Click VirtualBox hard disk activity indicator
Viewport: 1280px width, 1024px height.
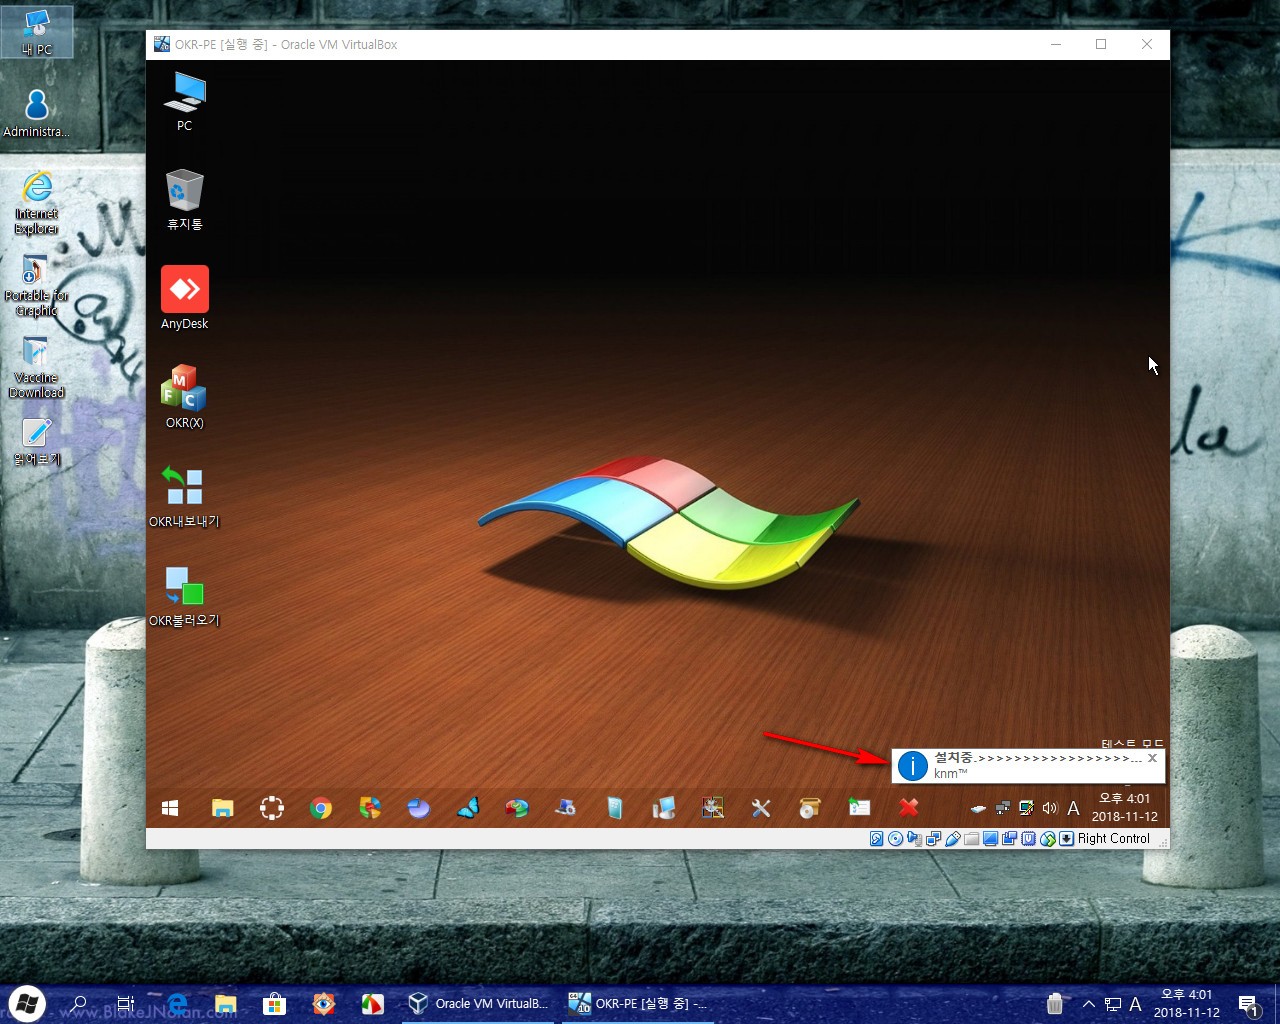coord(876,839)
